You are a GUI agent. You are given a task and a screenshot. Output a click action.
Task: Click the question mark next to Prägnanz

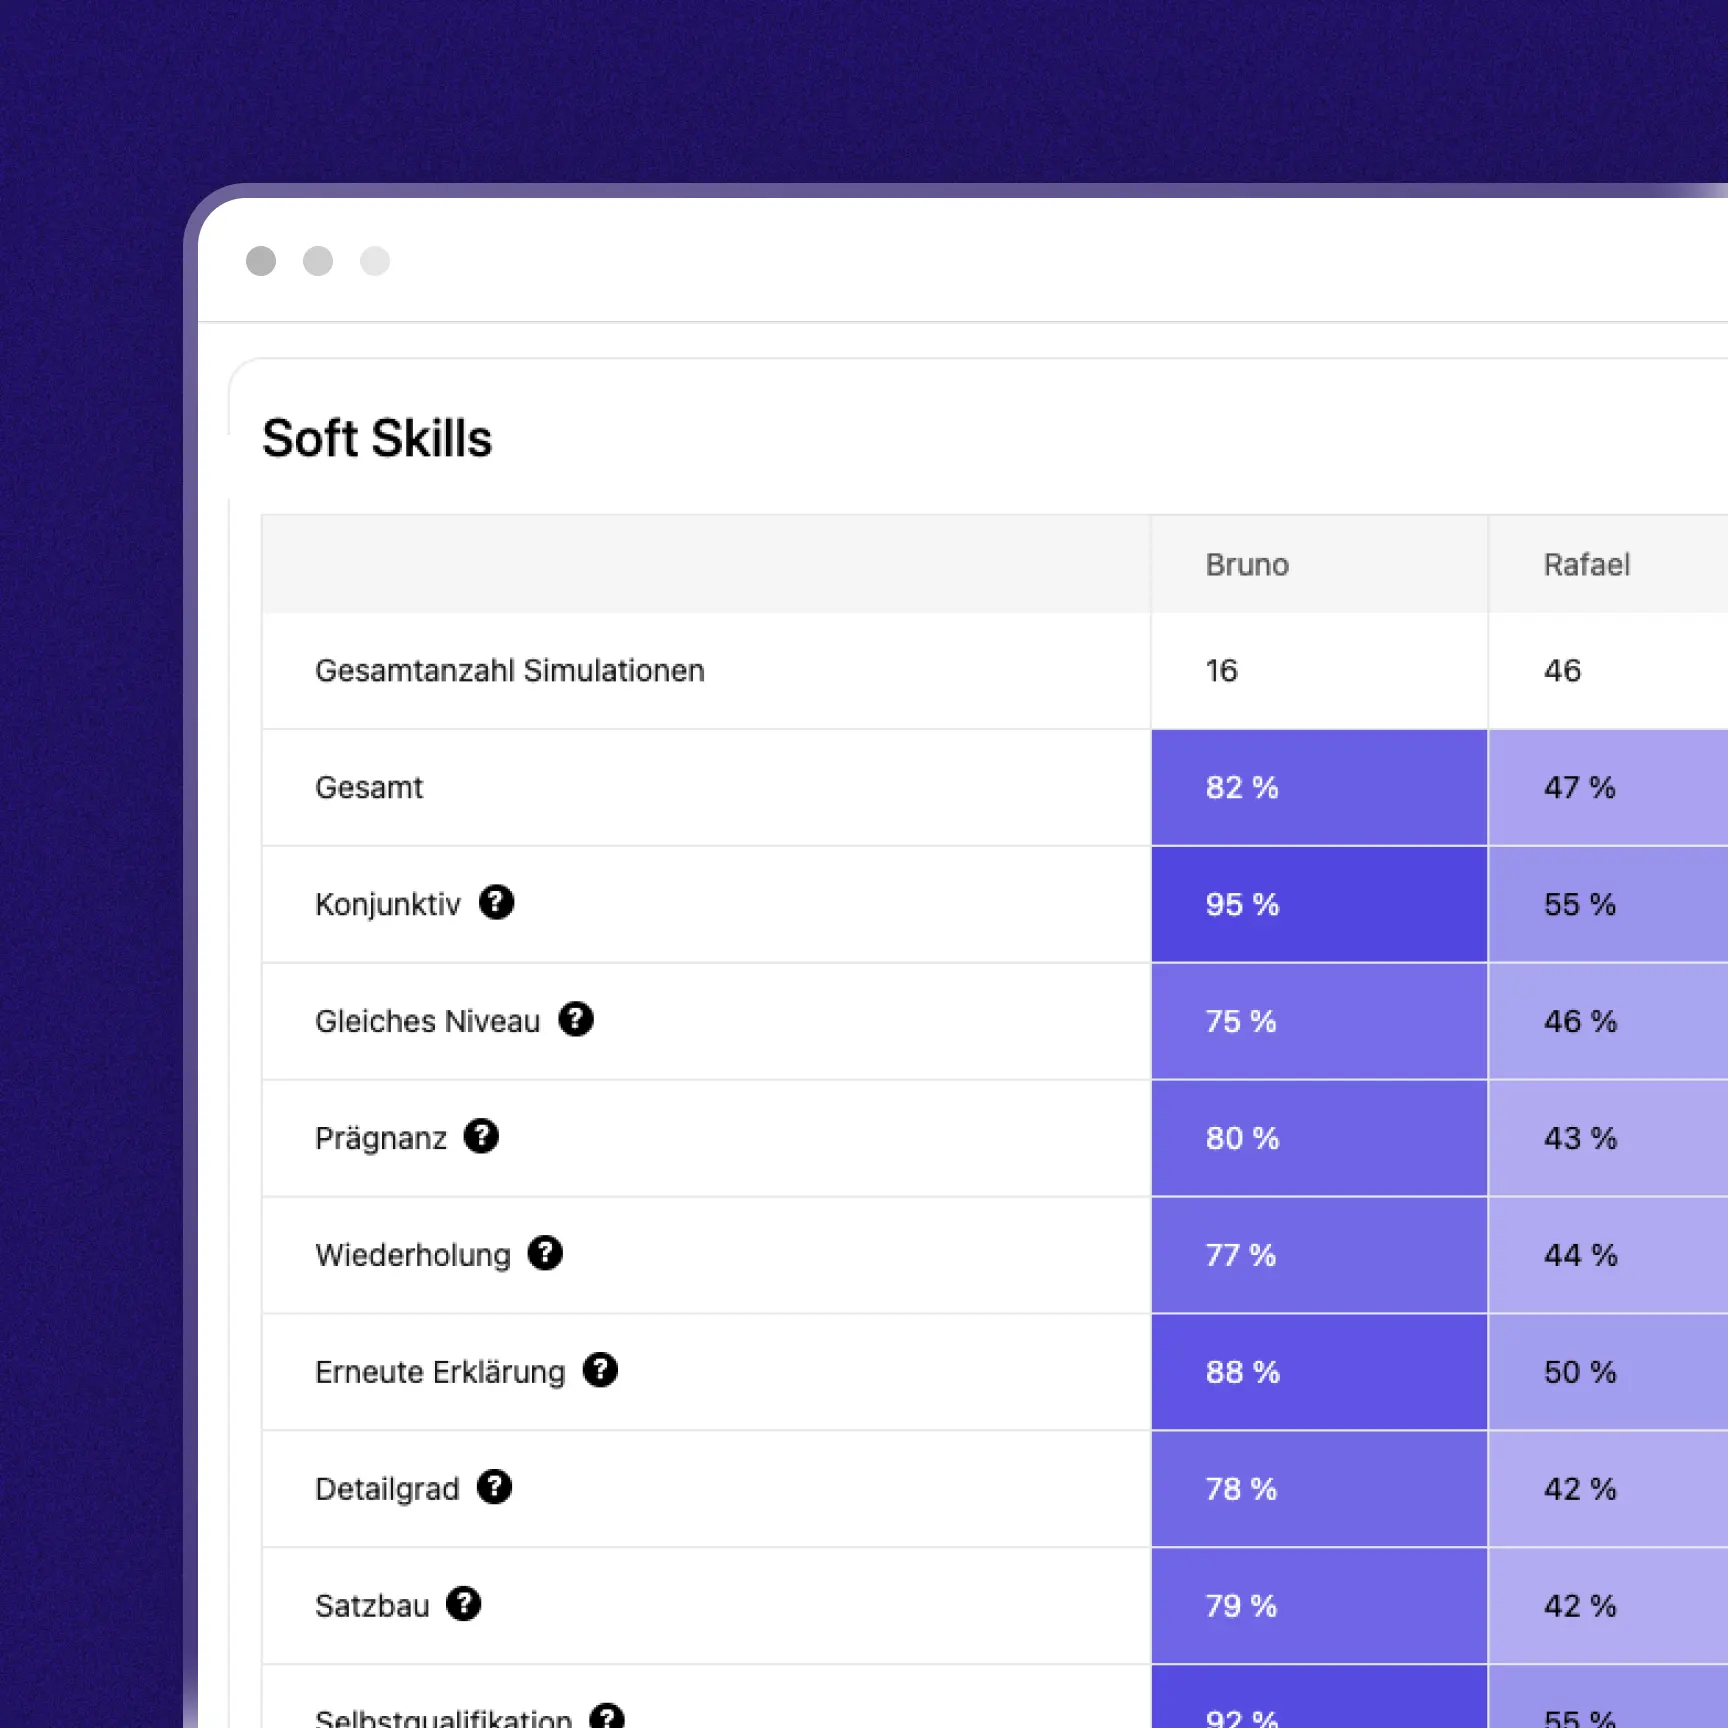tap(481, 1136)
